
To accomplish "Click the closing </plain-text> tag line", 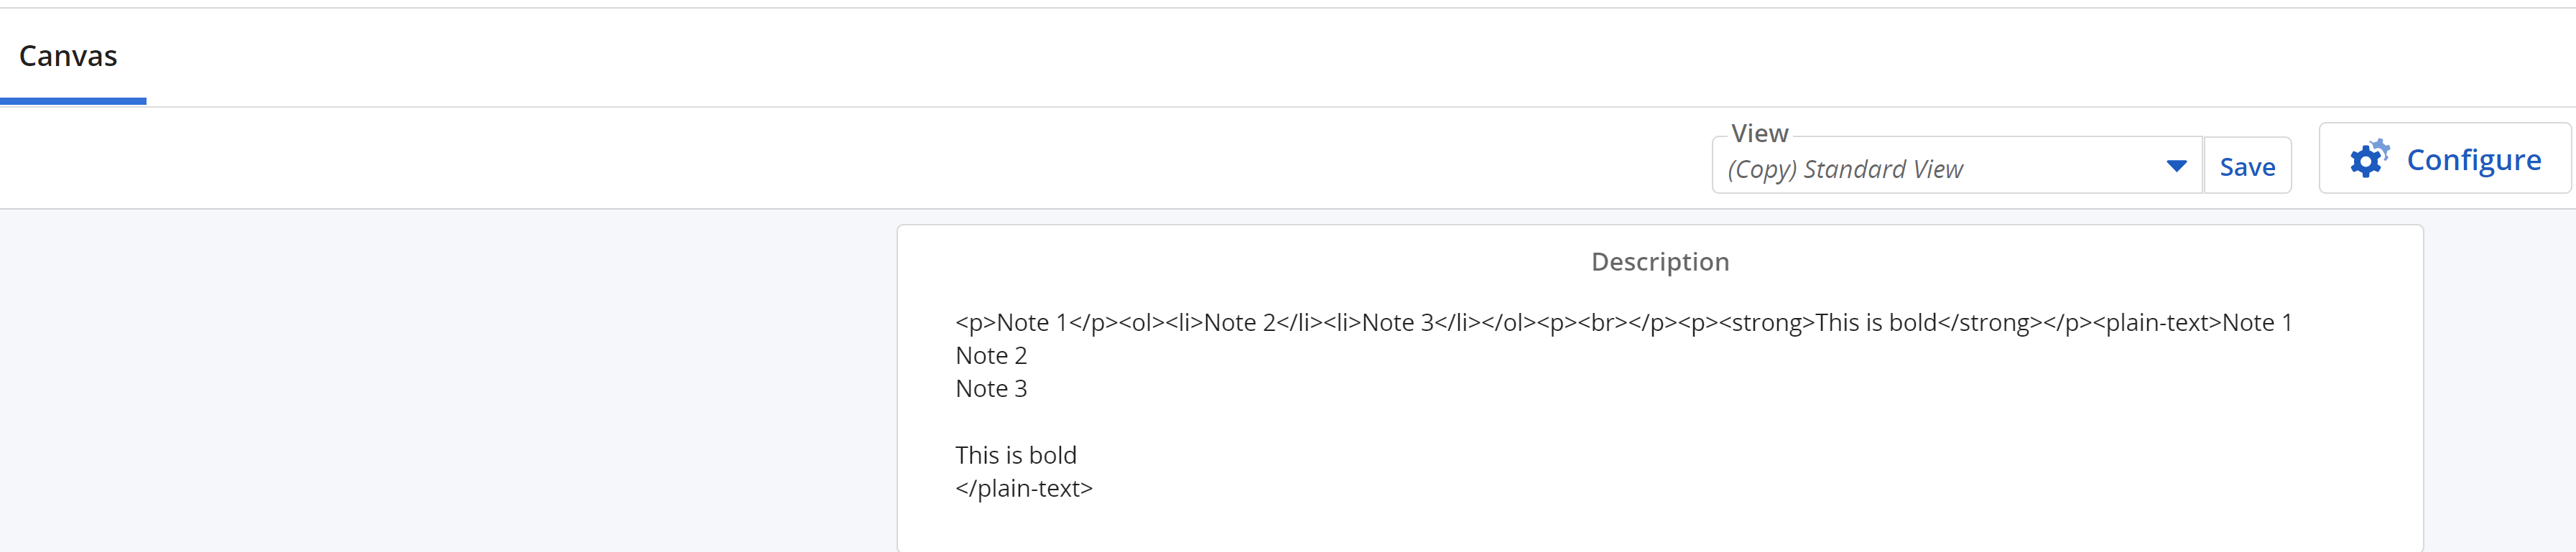I will (x=1023, y=489).
